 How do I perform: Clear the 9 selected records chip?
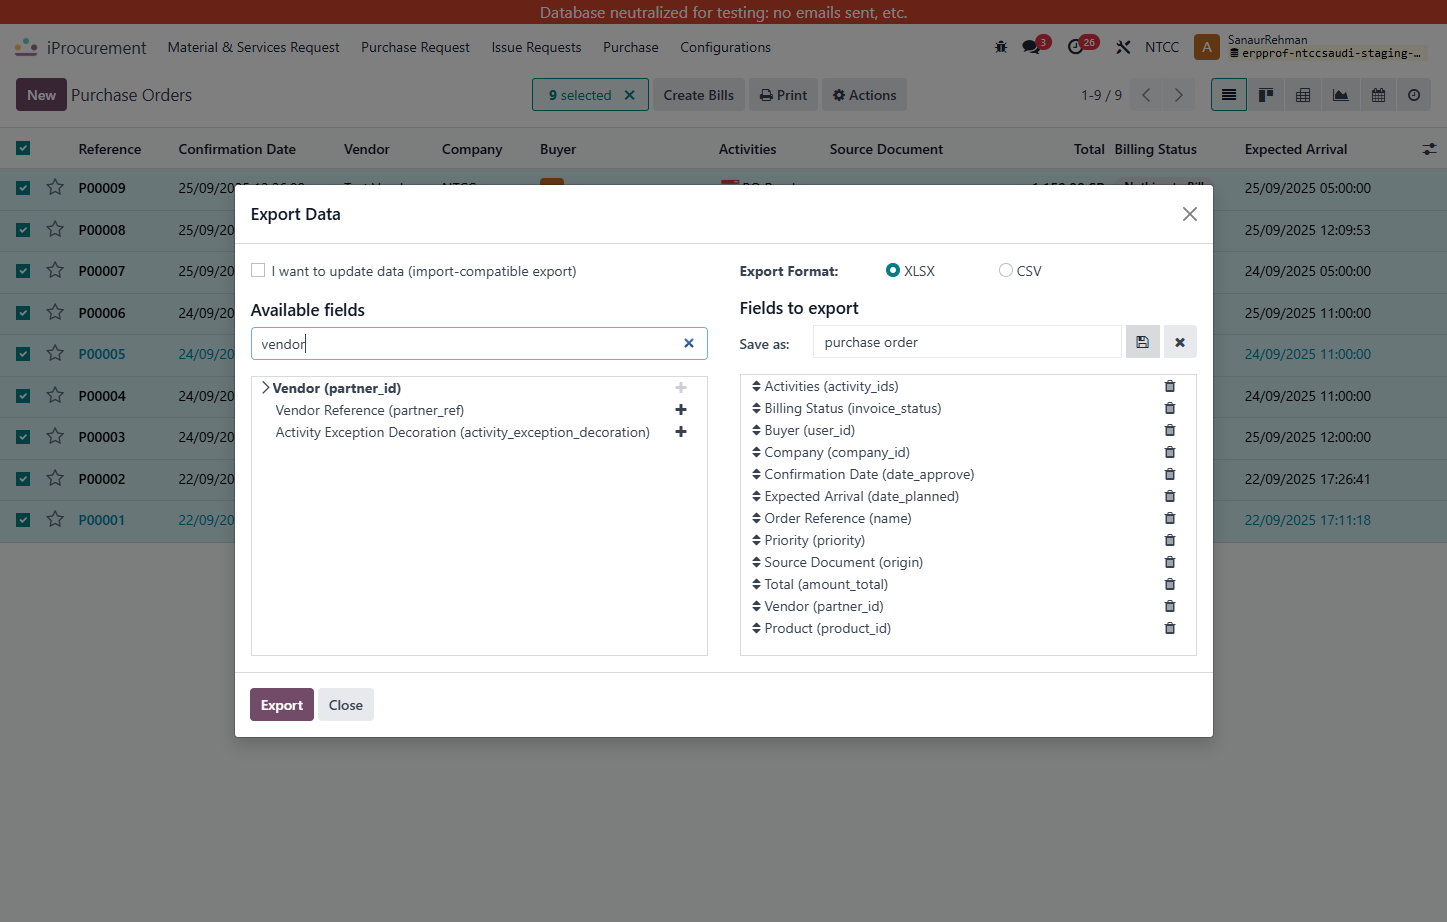(x=630, y=95)
